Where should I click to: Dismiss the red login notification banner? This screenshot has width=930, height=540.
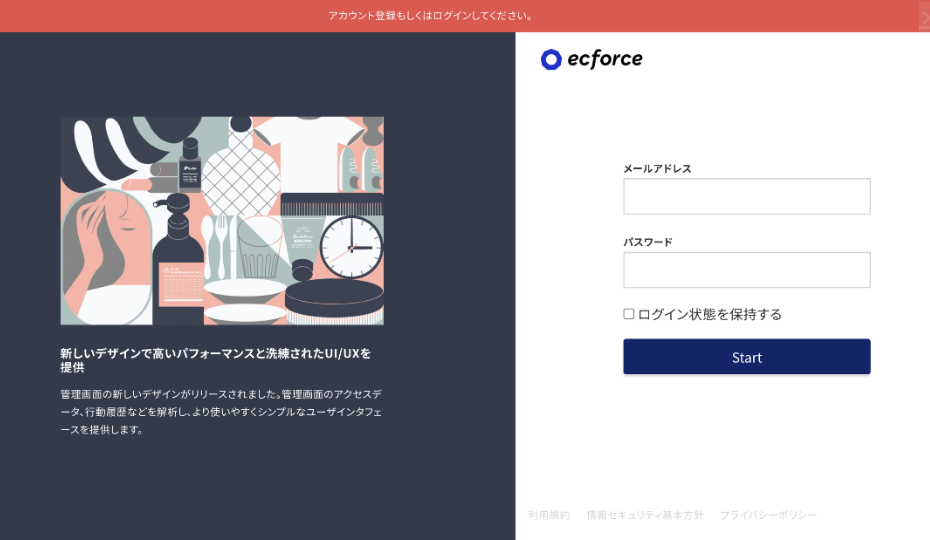point(925,16)
